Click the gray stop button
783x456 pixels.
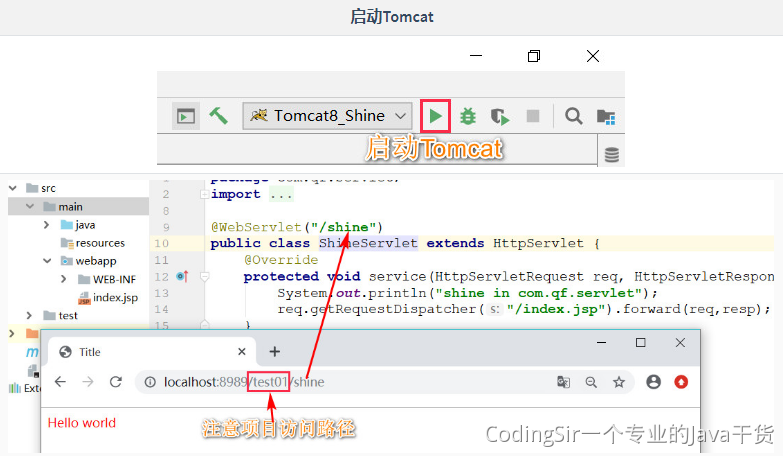[x=533, y=116]
